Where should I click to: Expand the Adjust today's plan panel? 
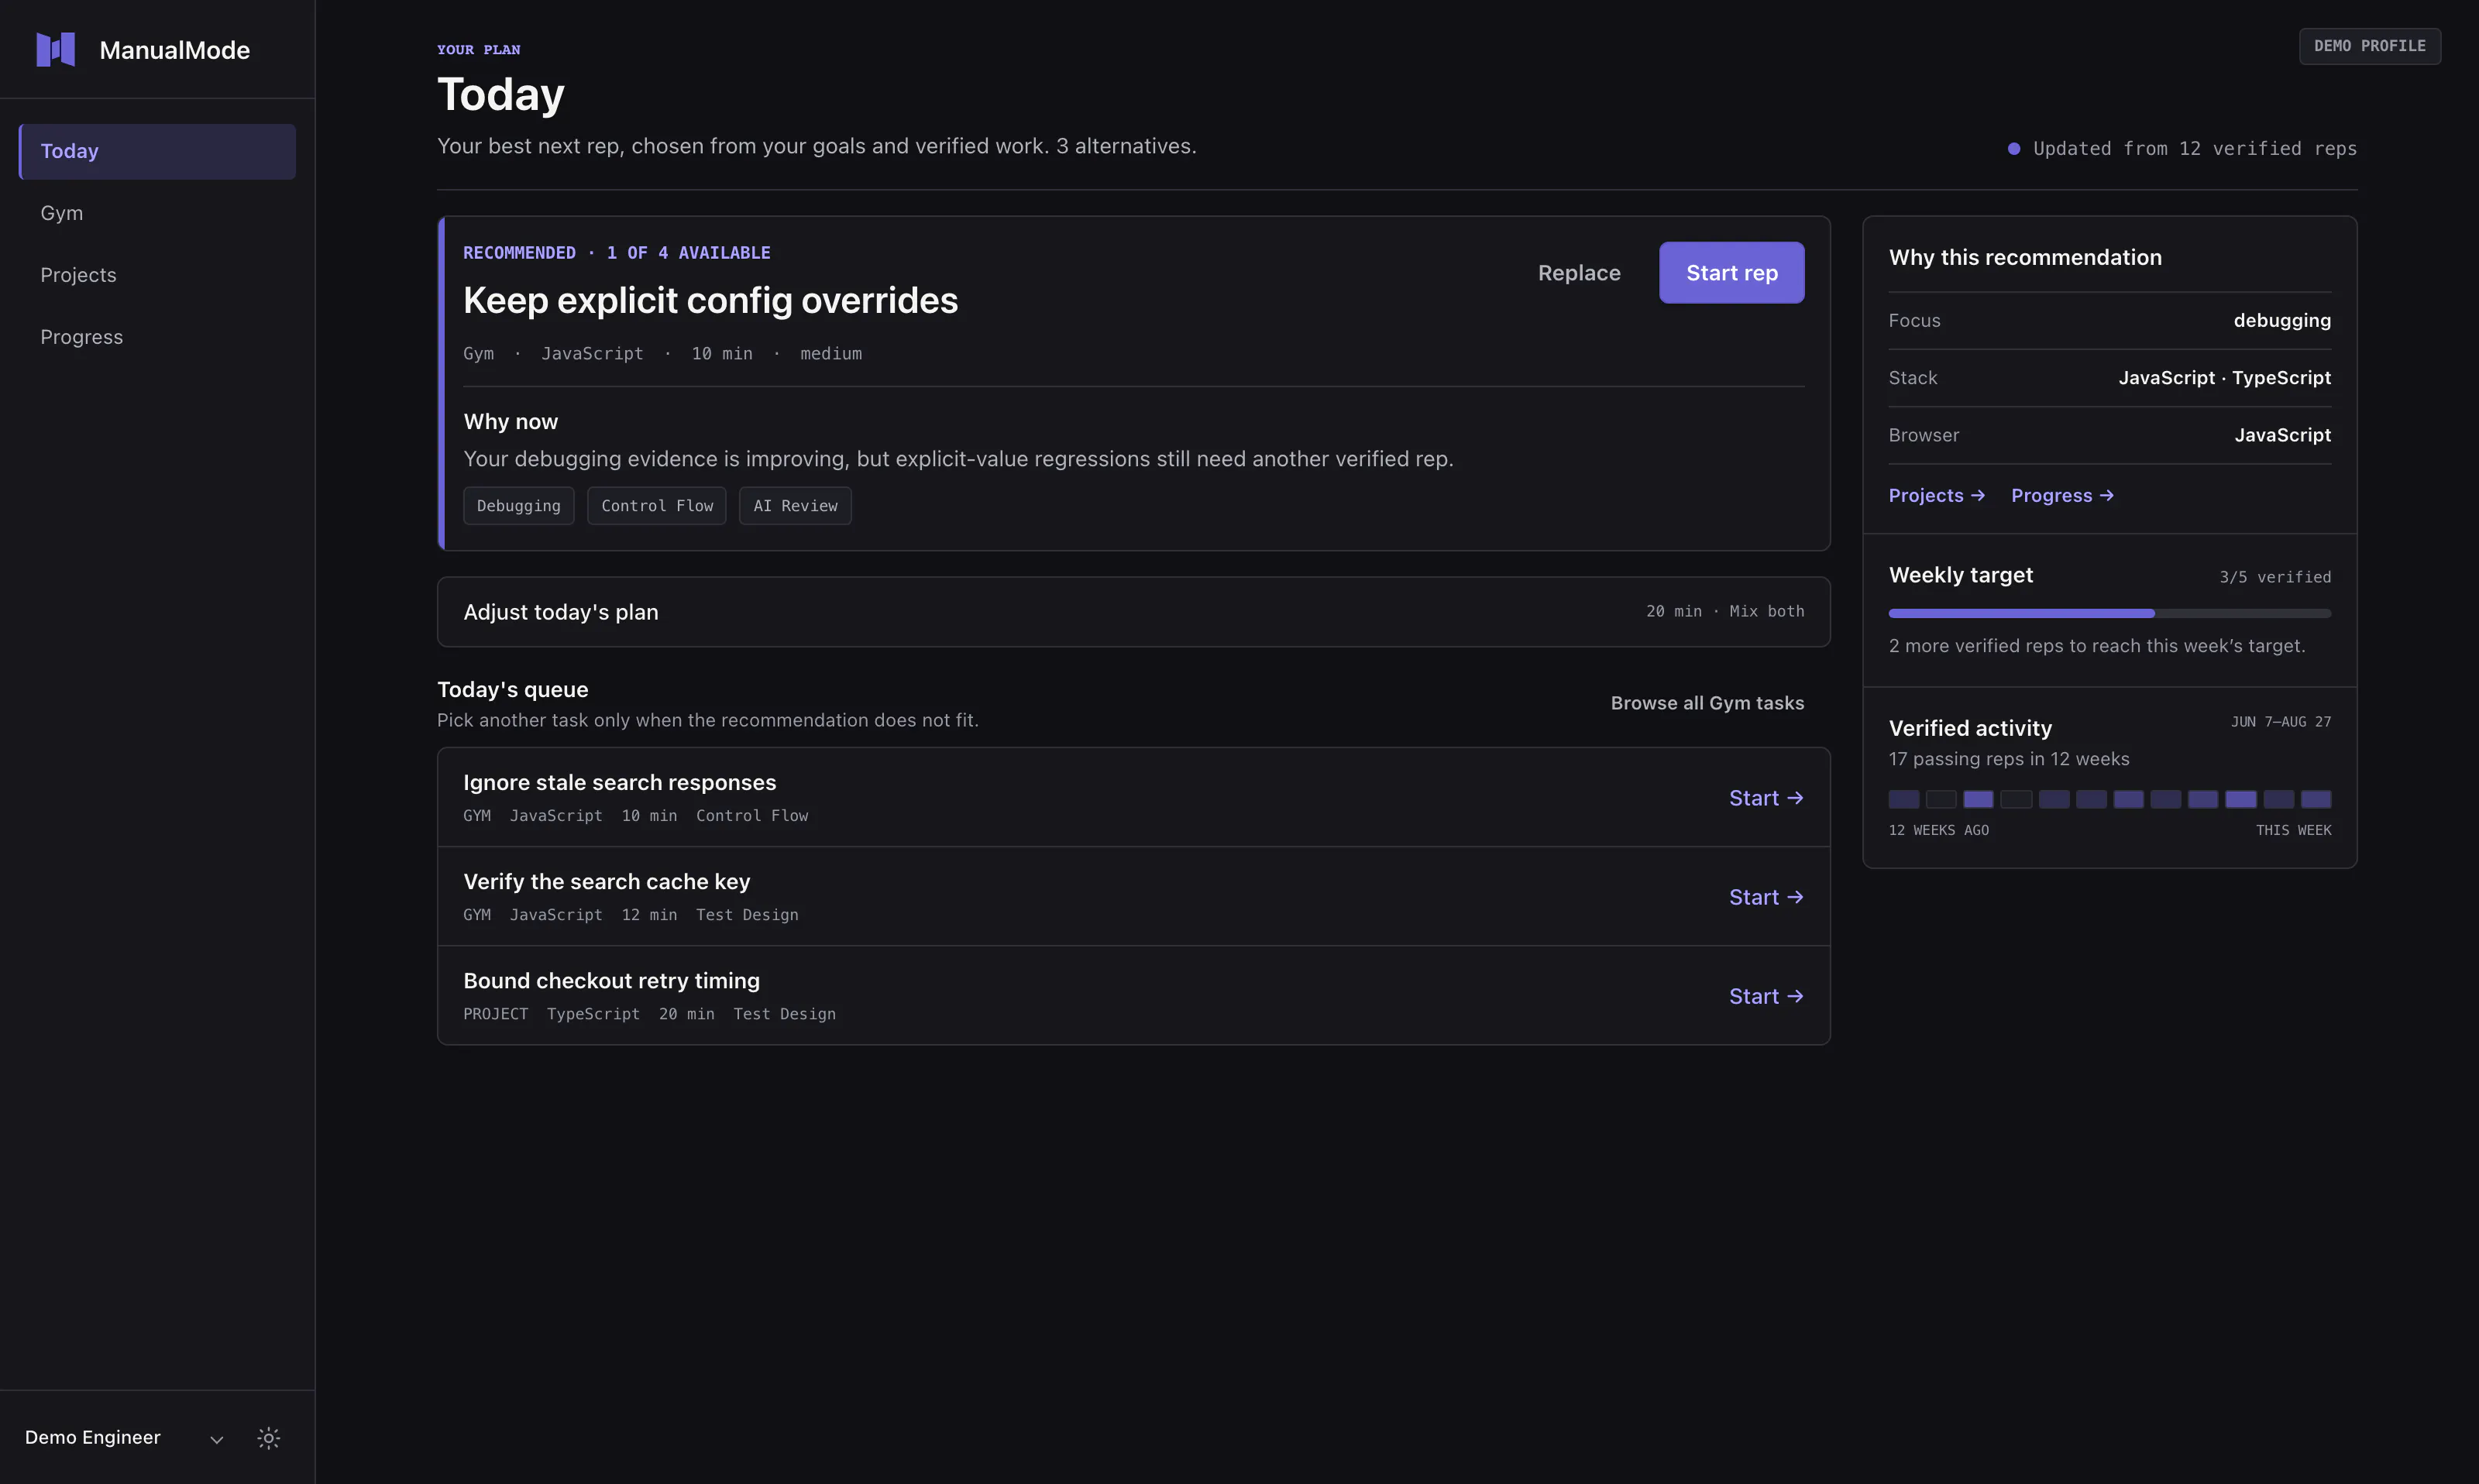pyautogui.click(x=1133, y=611)
